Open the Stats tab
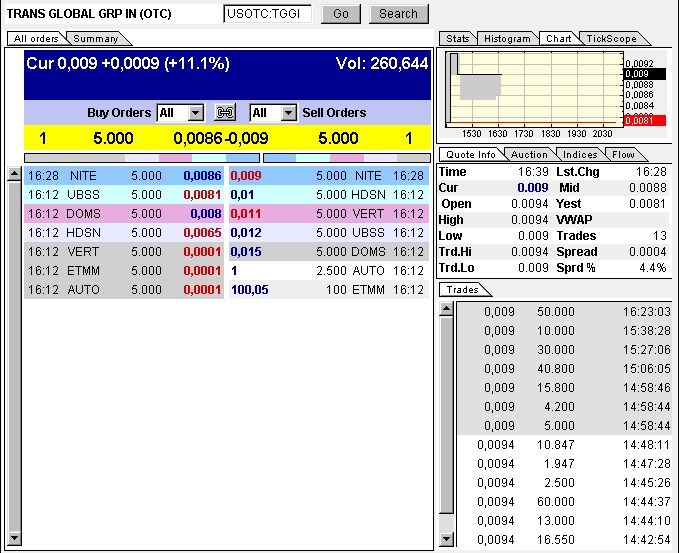Image resolution: width=679 pixels, height=553 pixels. [x=458, y=39]
